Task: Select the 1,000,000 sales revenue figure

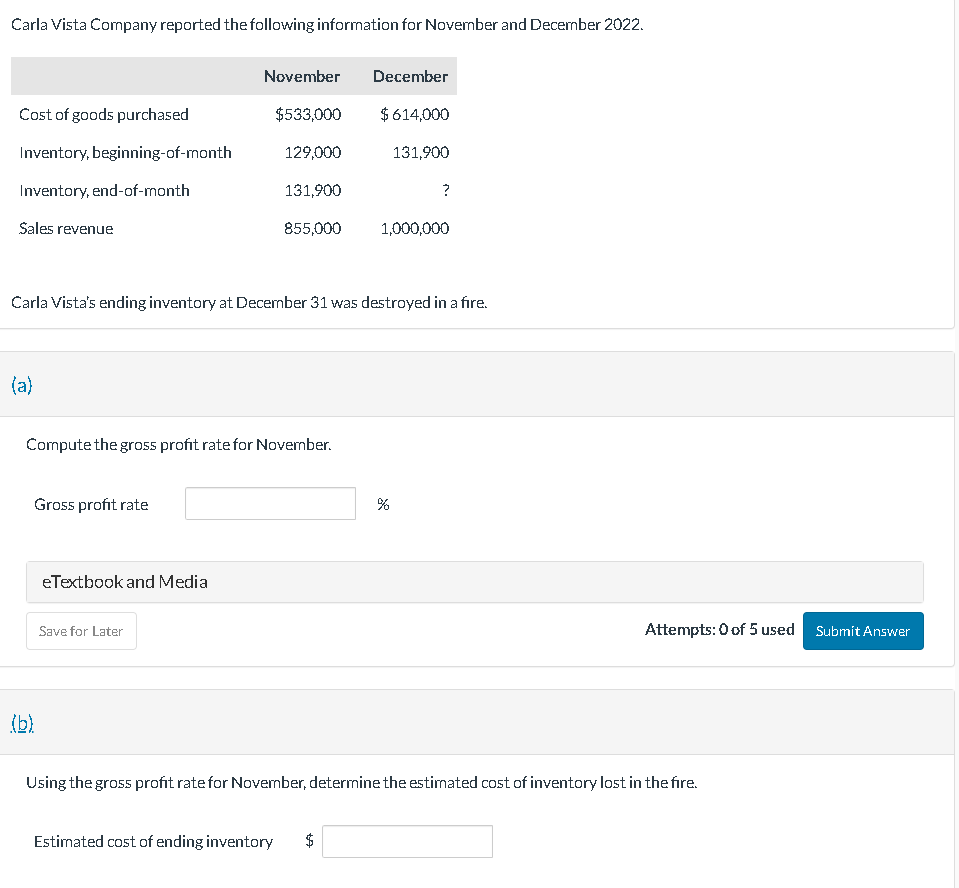Action: 414,228
